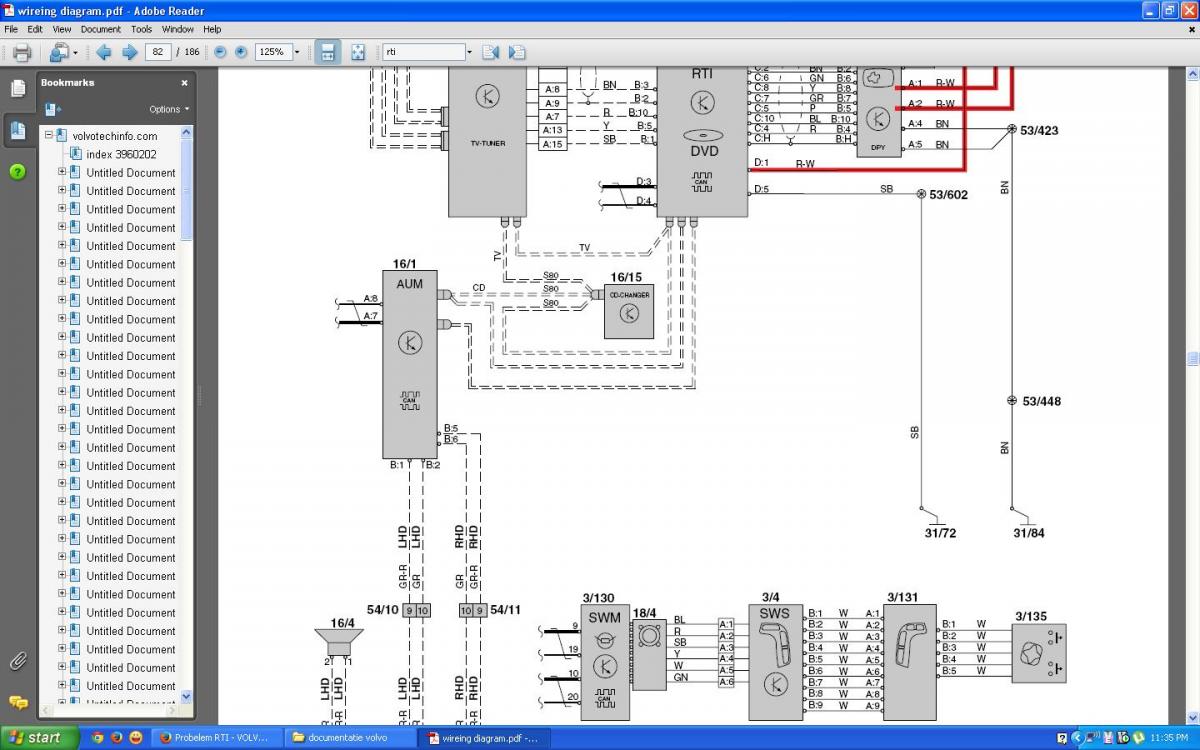The image size is (1200, 750).
Task: Toggle the fit width scrolling mode icon
Action: (328, 52)
